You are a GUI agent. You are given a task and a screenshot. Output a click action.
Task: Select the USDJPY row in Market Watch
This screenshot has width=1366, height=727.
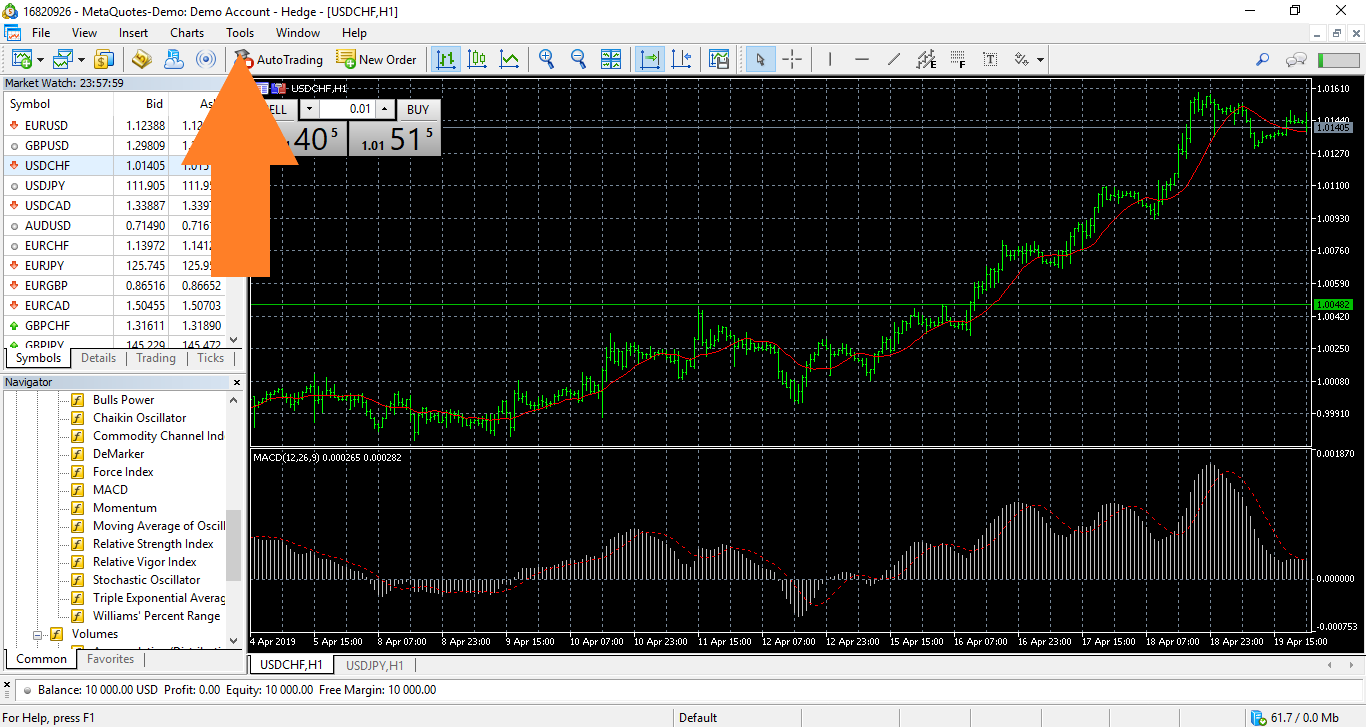click(x=115, y=185)
